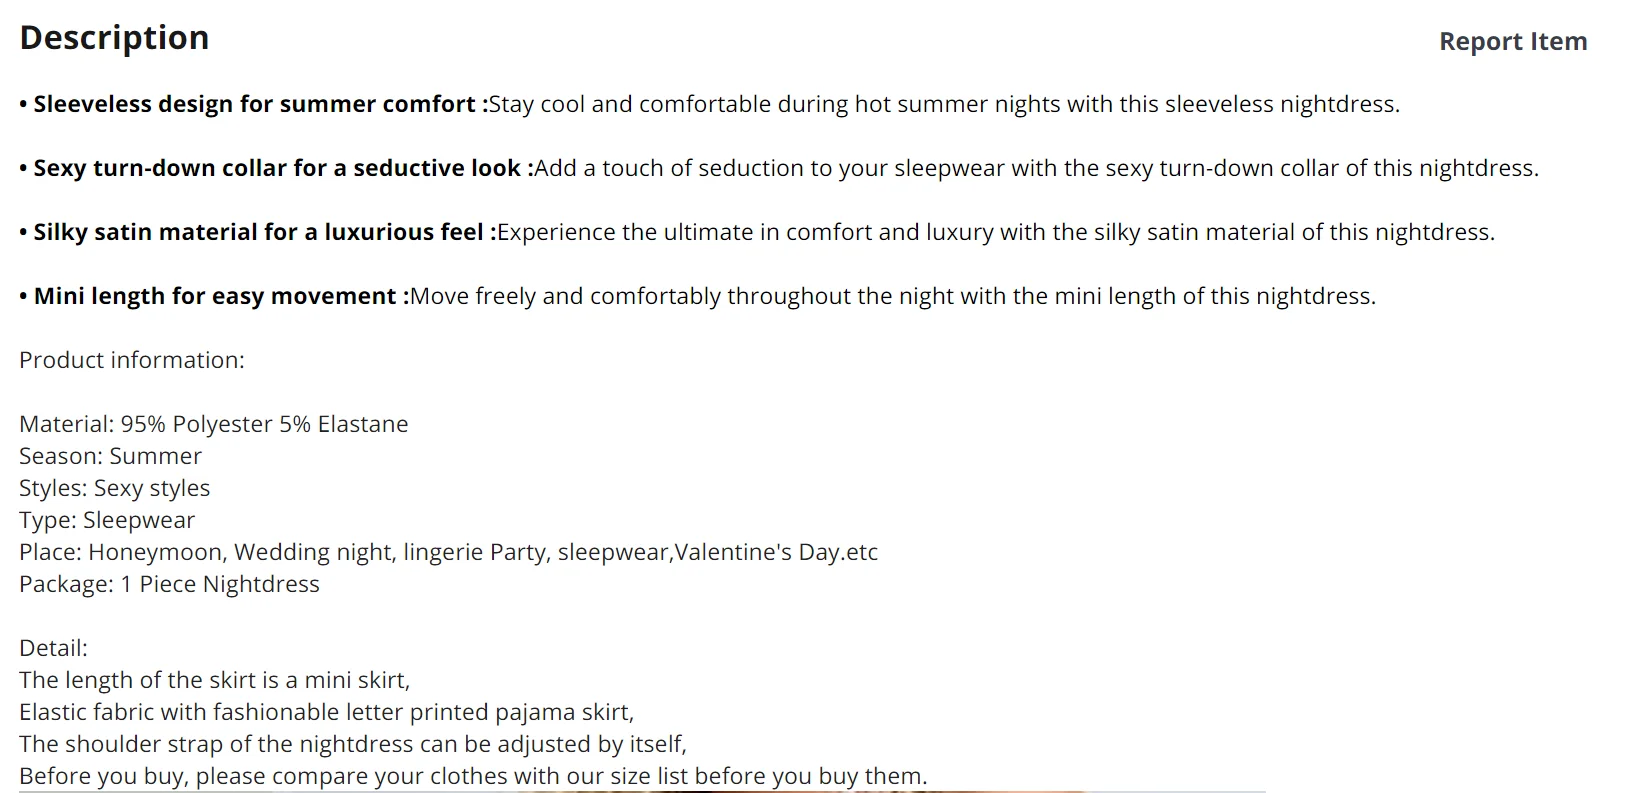Click the Report Item link
The height and width of the screenshot is (793, 1647).
[x=1512, y=42]
